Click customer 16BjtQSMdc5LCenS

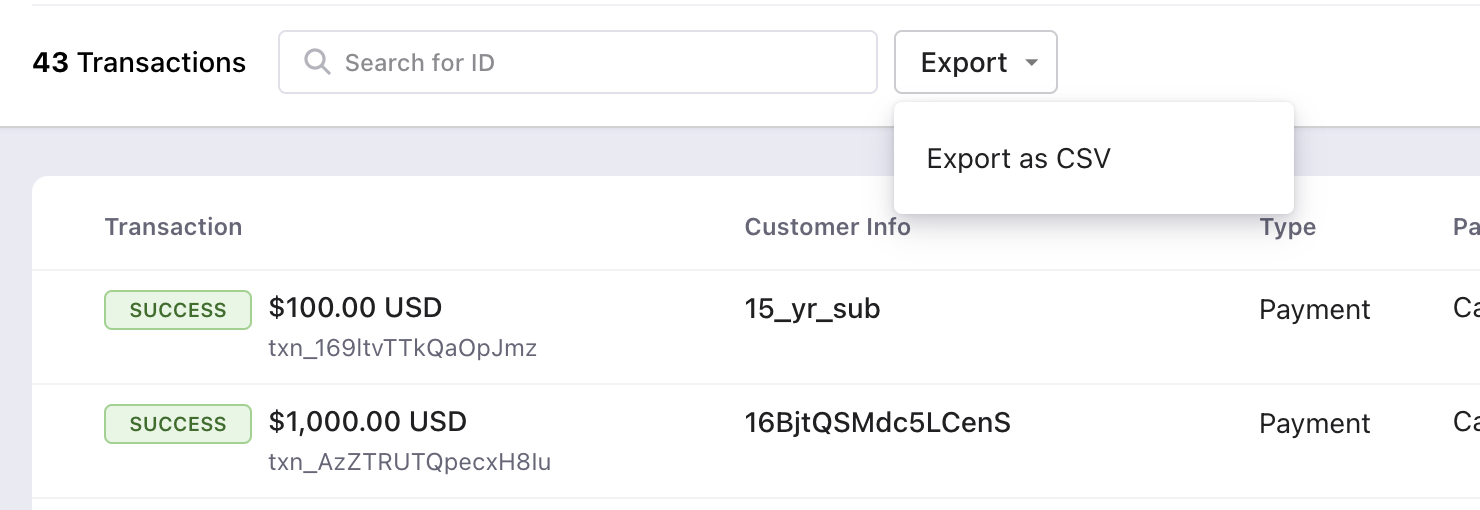pos(877,423)
